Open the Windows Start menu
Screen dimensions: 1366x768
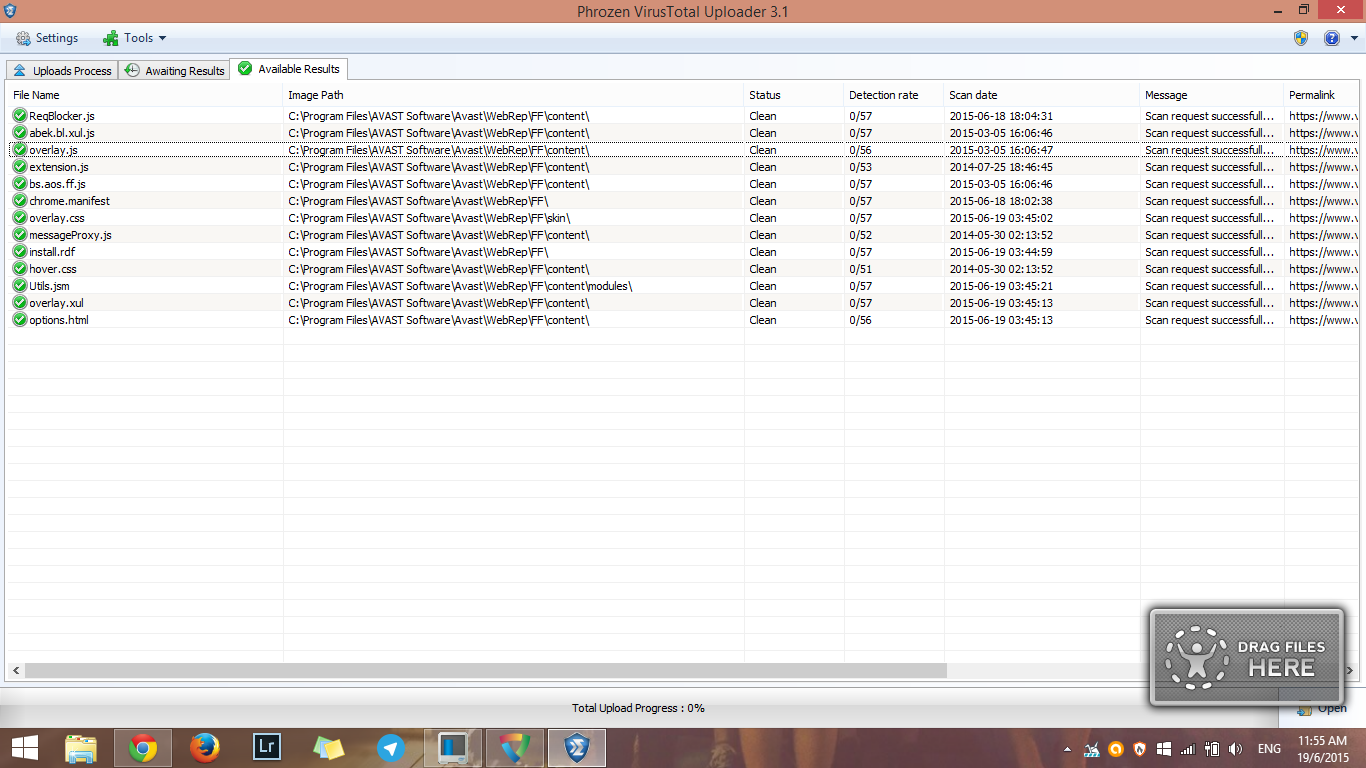24,748
